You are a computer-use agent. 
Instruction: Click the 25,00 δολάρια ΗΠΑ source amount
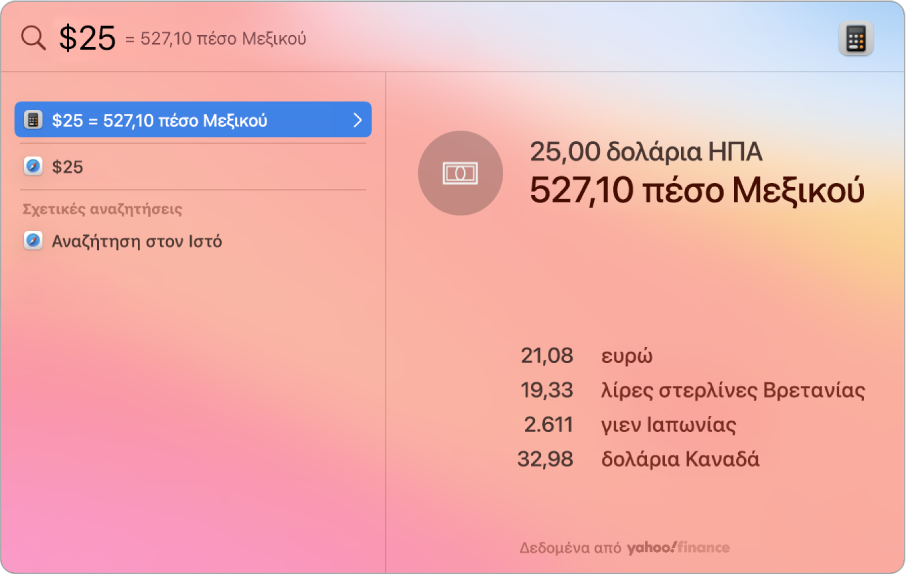646,152
